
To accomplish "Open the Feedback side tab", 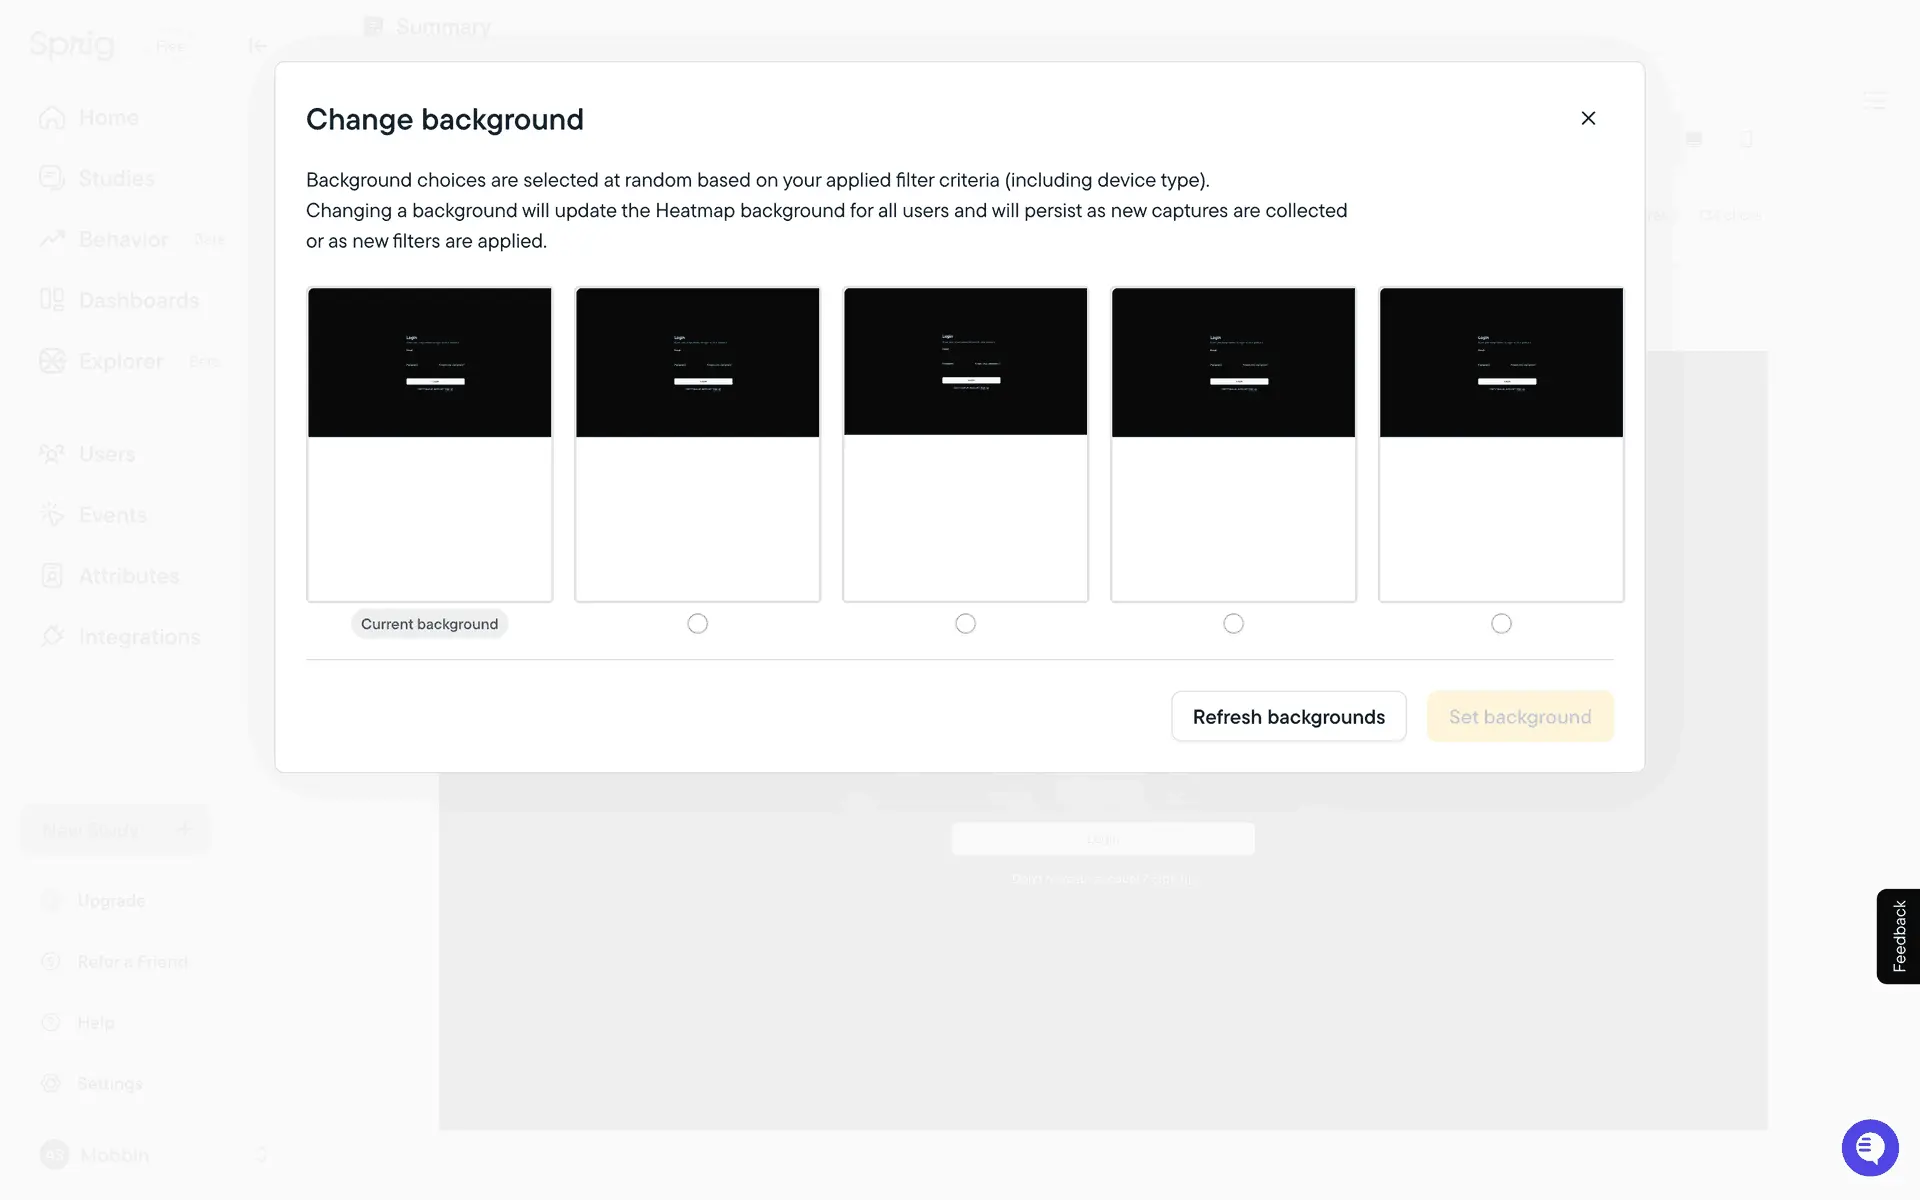I will pos(1898,936).
